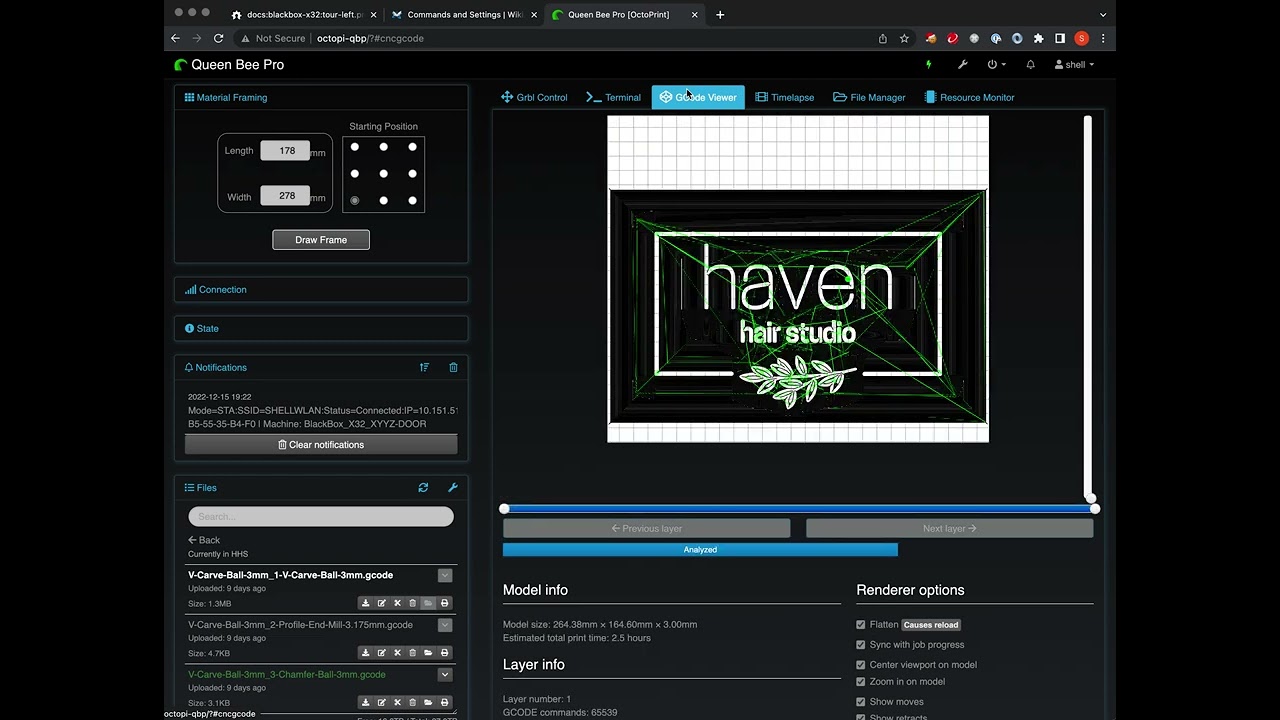
Task: Select top-left starting position
Action: click(x=355, y=147)
